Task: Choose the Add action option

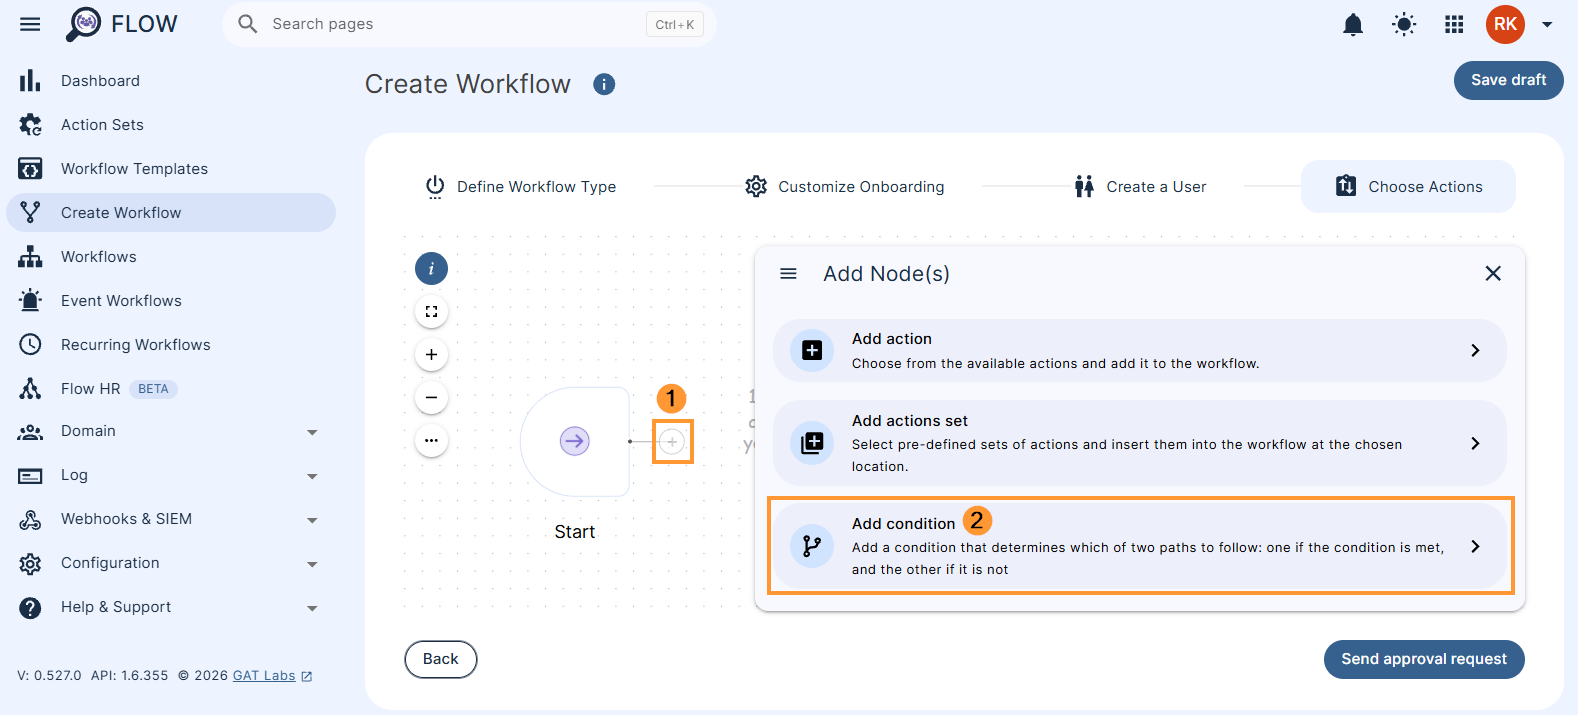Action: coord(1139,350)
